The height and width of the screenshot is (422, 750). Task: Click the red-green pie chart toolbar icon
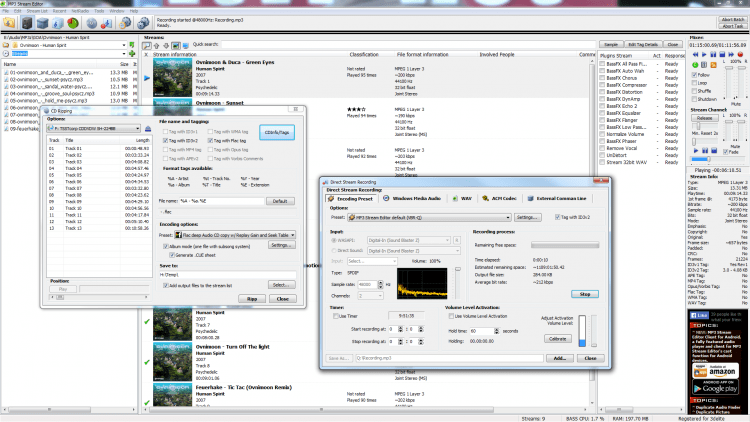(73, 22)
